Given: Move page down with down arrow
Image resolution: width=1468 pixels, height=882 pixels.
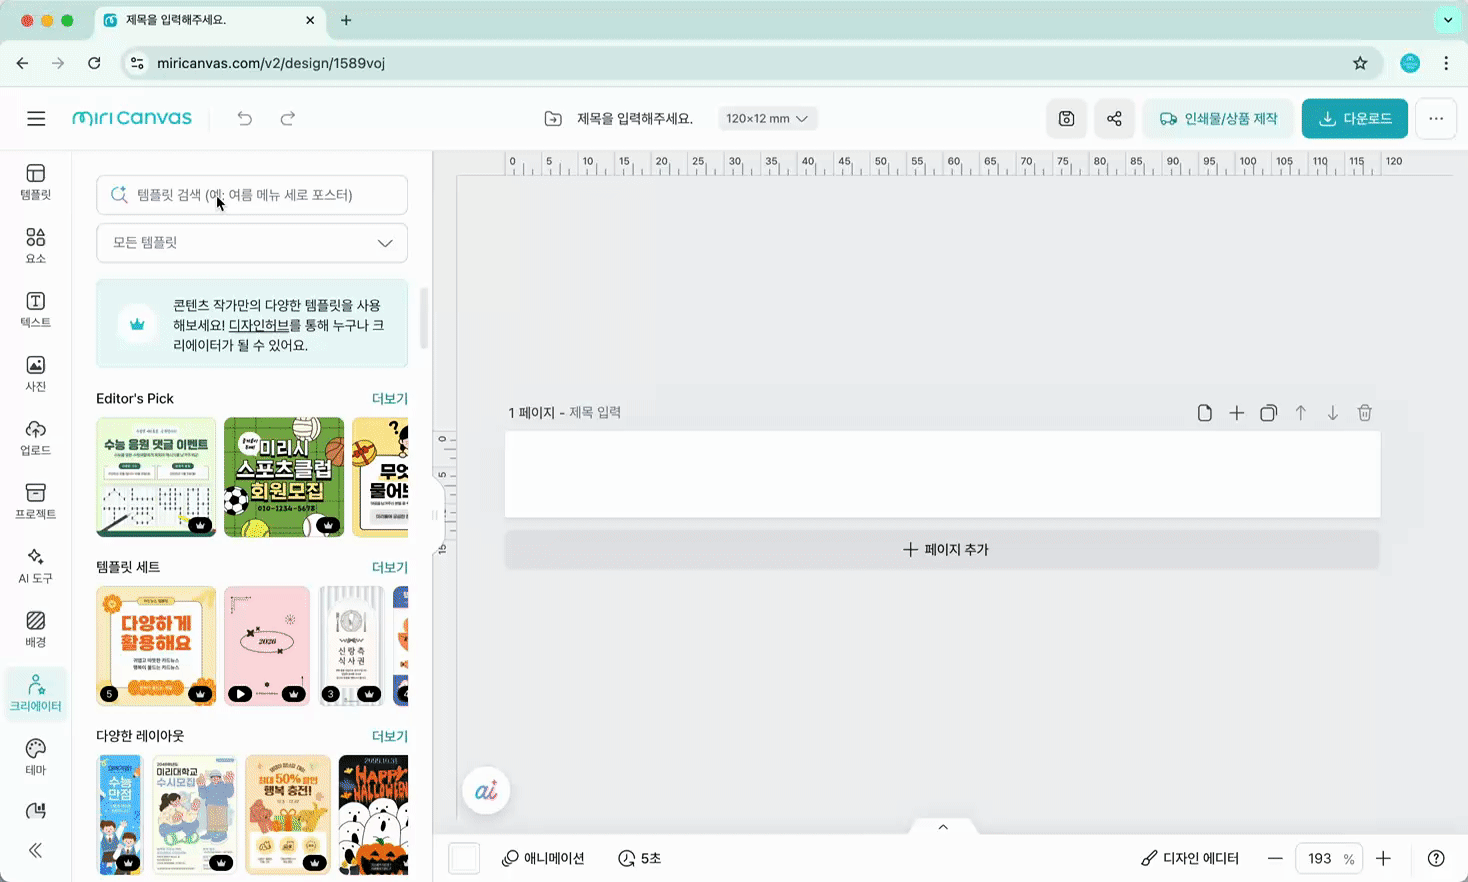Looking at the screenshot, I should (1332, 413).
